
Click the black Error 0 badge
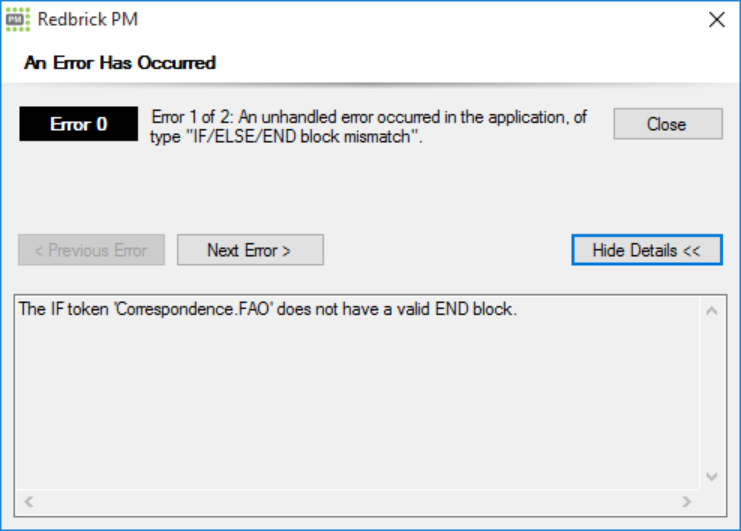pyautogui.click(x=79, y=125)
